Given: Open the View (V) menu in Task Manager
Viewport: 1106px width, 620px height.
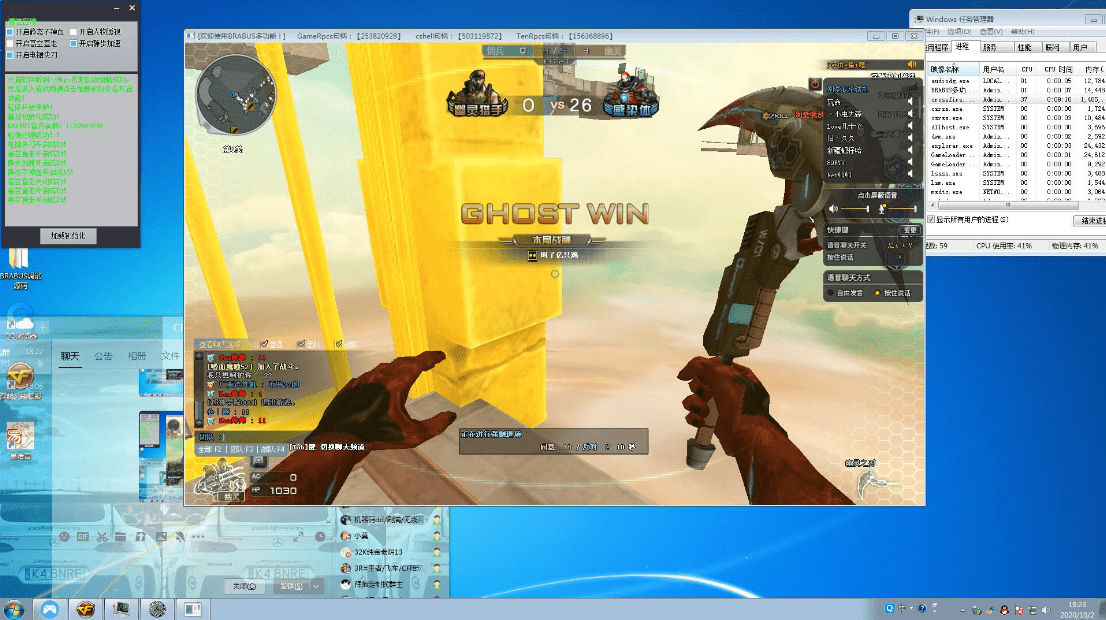Looking at the screenshot, I should click(991, 32).
